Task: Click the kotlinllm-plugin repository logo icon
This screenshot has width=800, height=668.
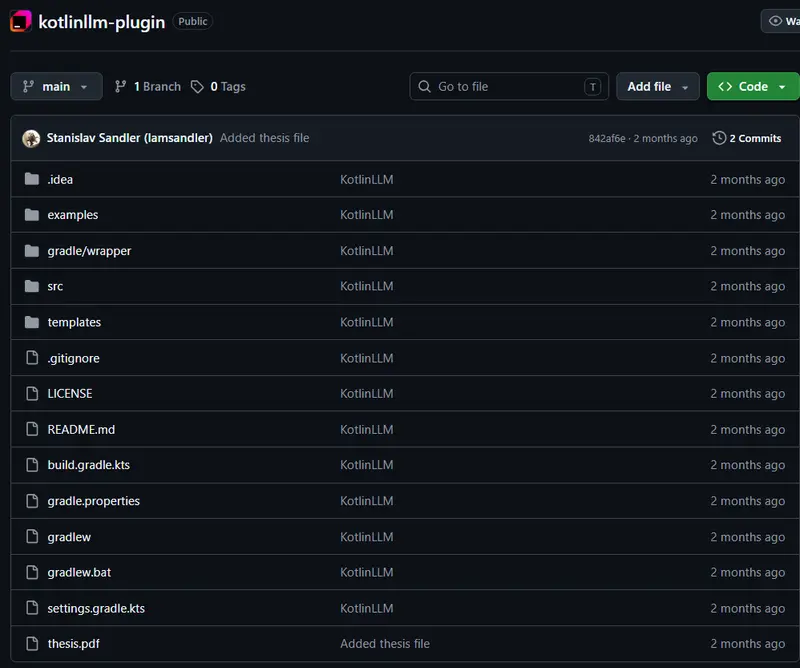Action: pos(20,21)
